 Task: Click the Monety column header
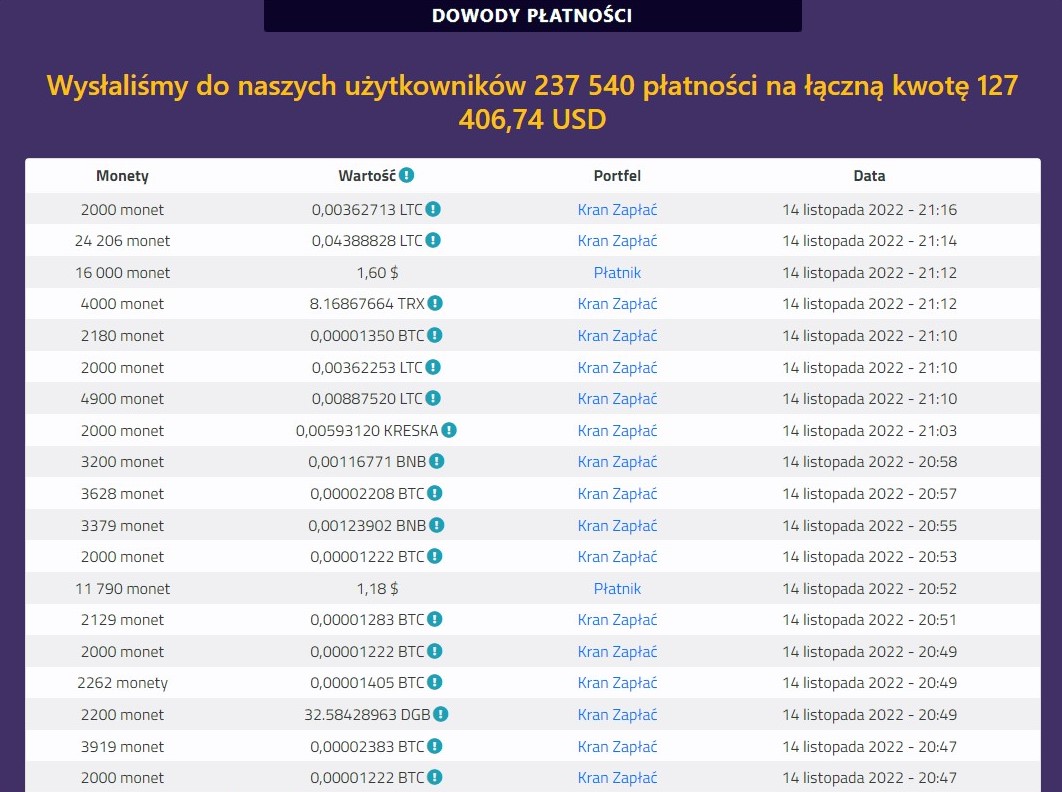[x=123, y=176]
